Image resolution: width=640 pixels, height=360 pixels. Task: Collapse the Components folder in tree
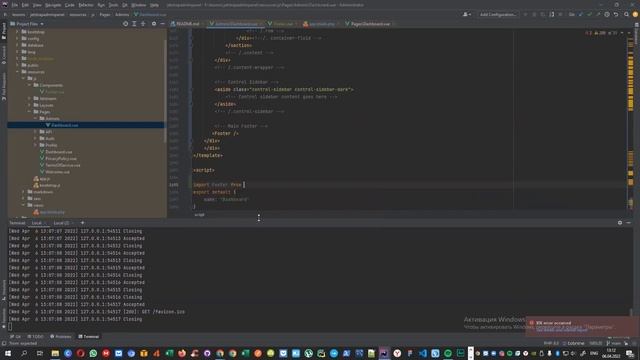pyautogui.click(x=30, y=85)
